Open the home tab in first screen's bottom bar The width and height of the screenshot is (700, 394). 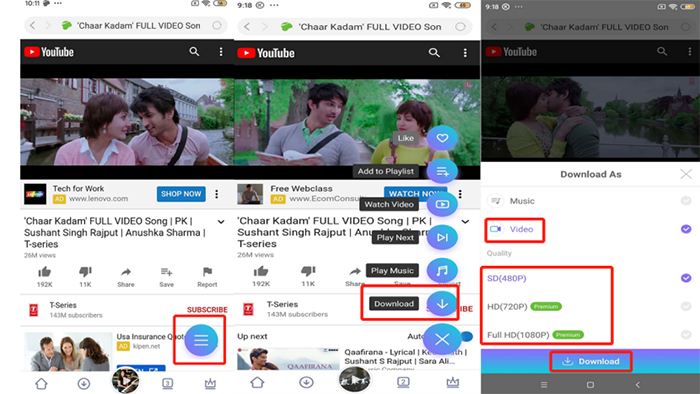coord(42,383)
